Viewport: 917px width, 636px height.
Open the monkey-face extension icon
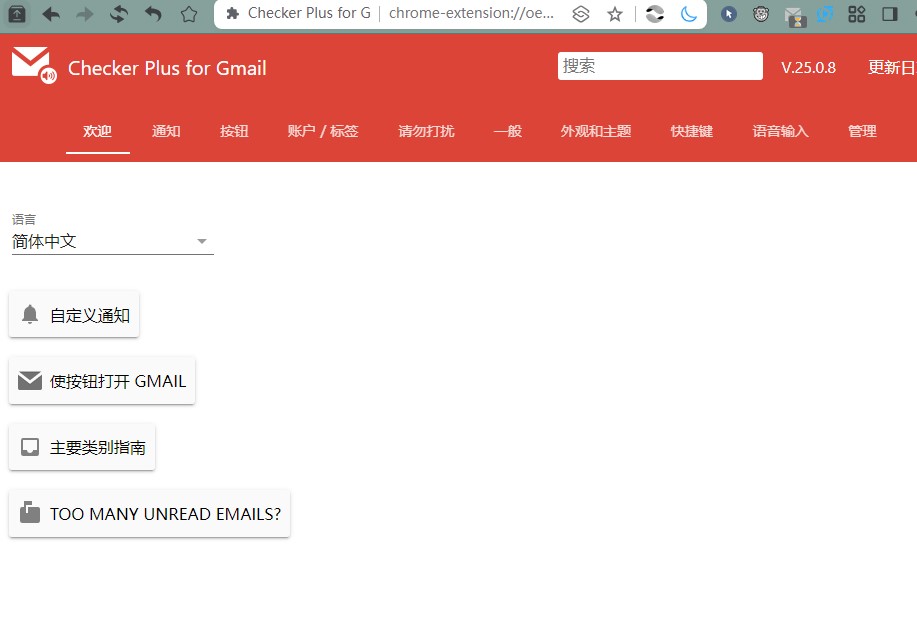point(761,14)
